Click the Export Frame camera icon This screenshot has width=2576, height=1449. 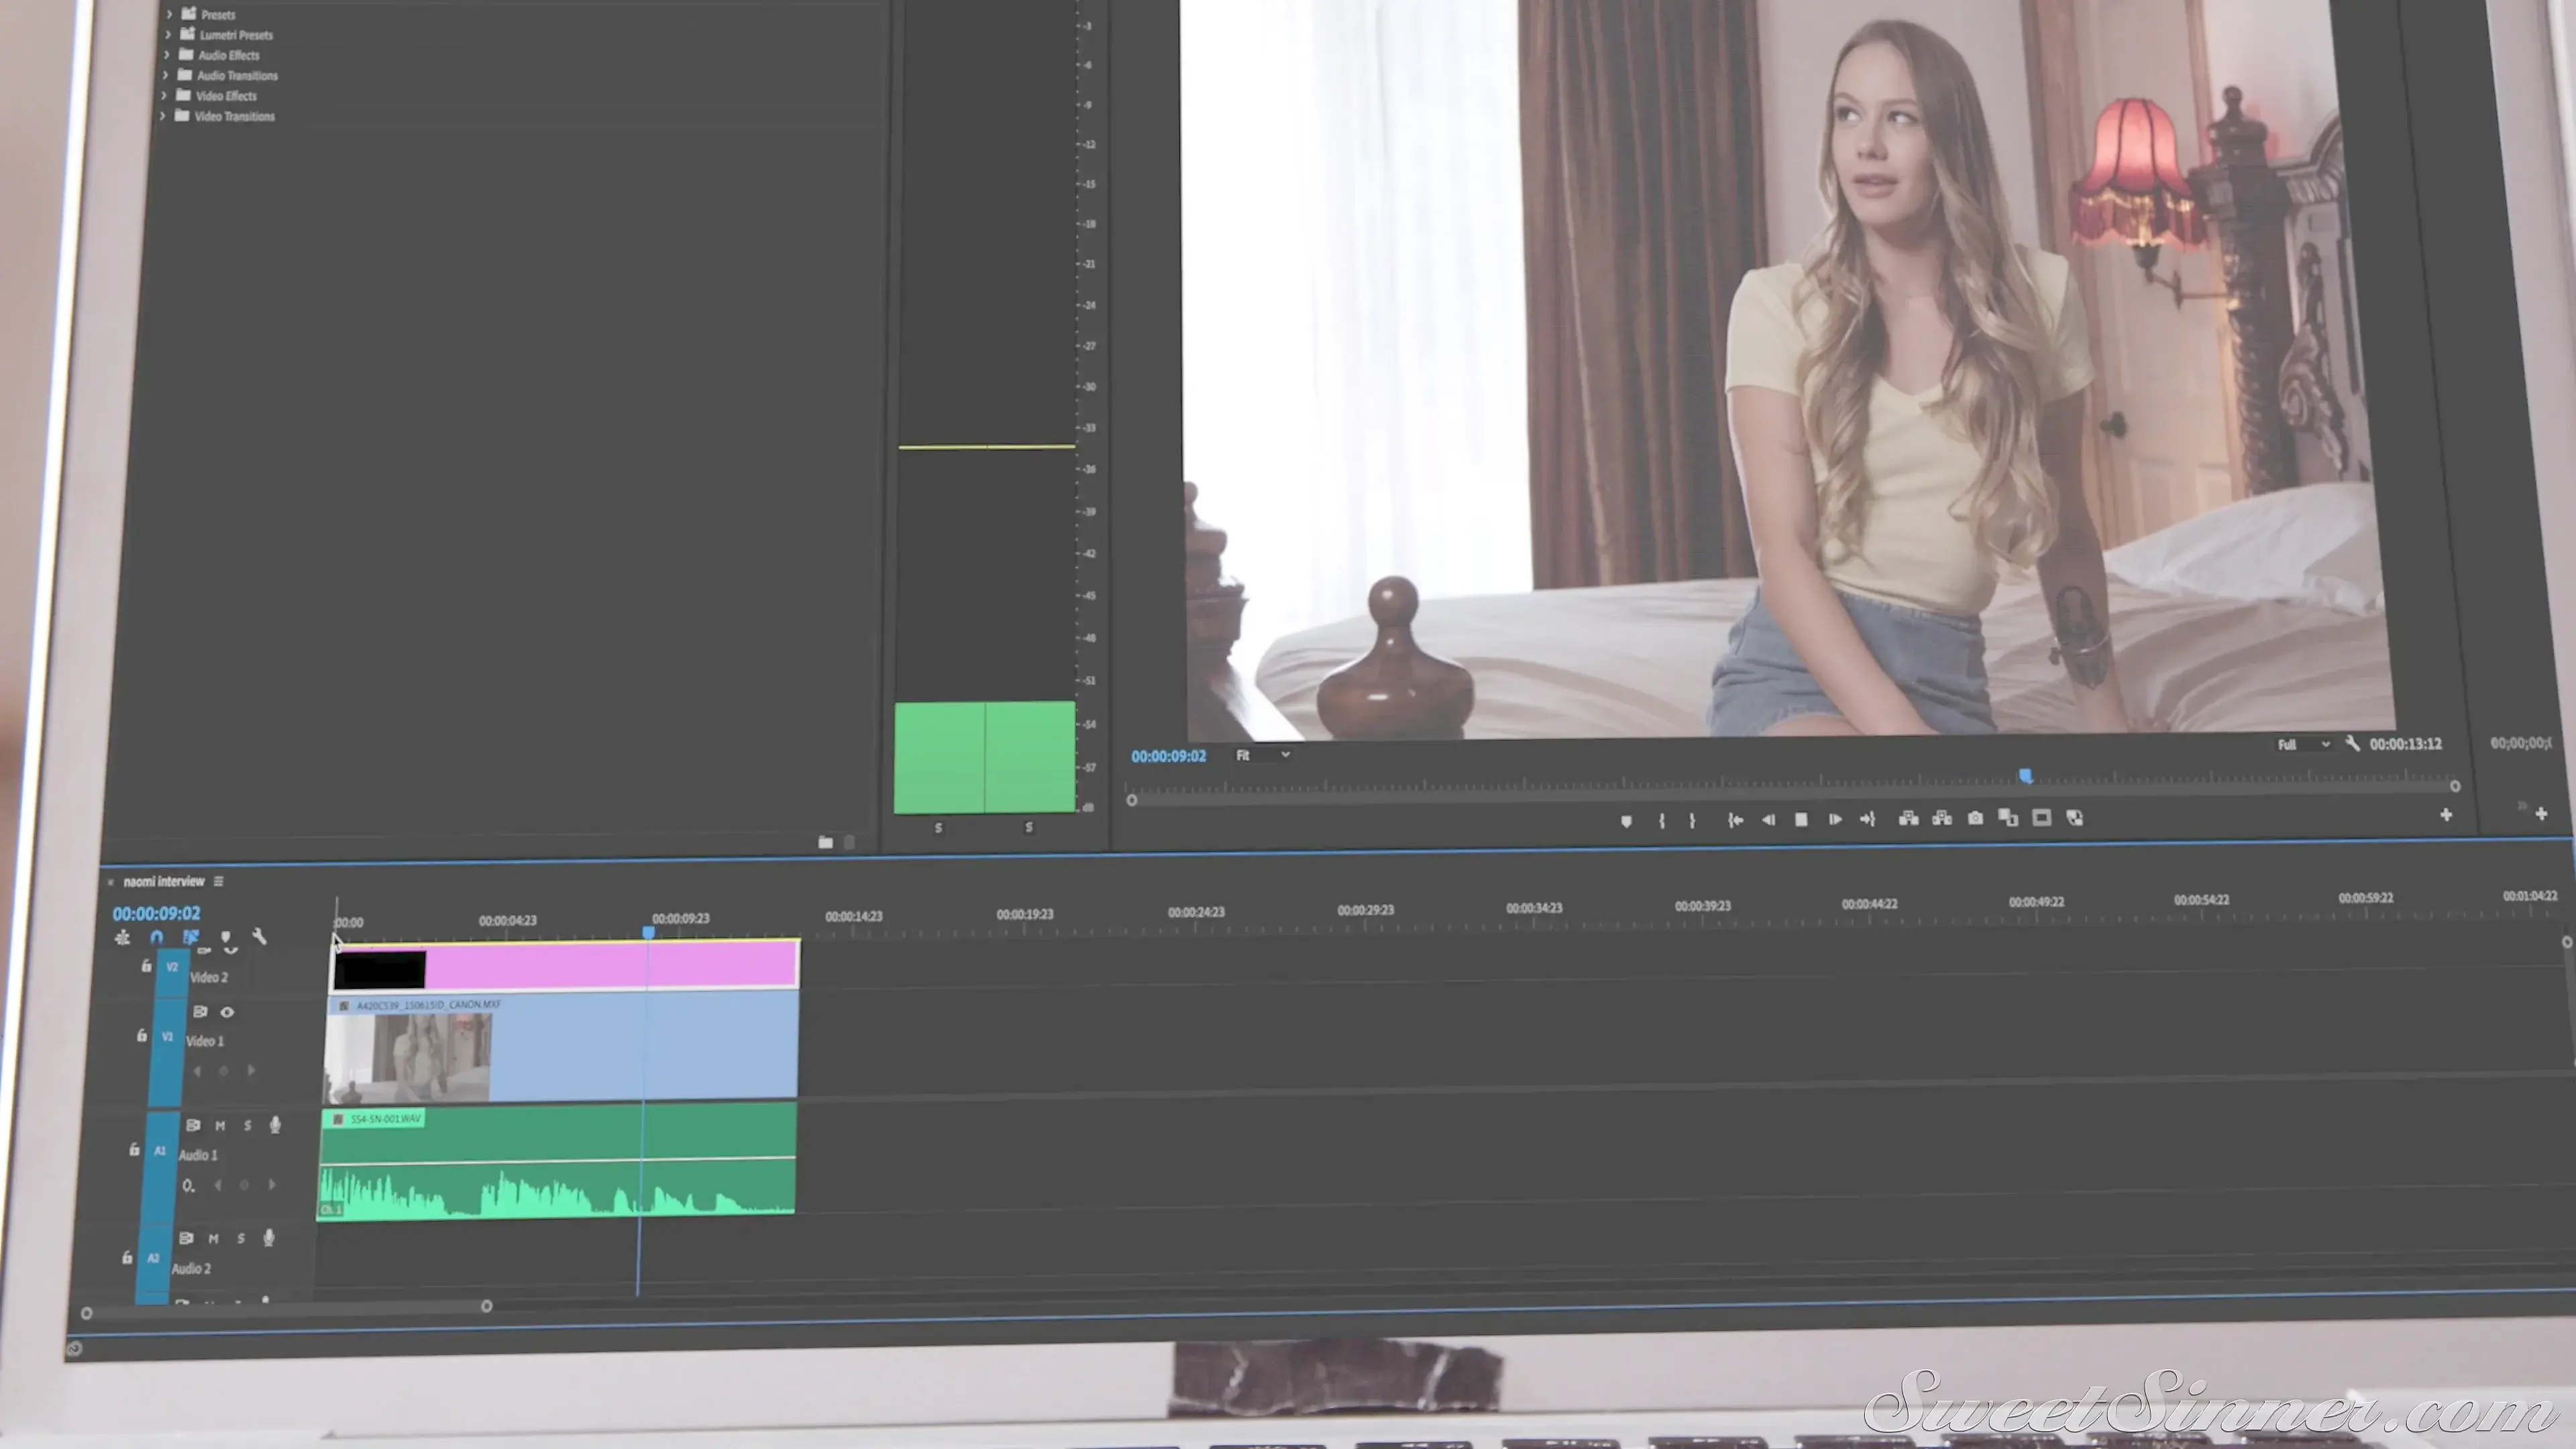pyautogui.click(x=1975, y=818)
